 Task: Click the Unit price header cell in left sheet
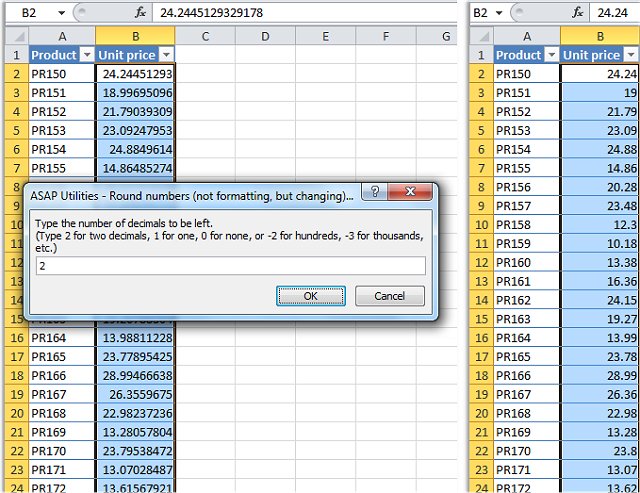pyautogui.click(x=135, y=55)
